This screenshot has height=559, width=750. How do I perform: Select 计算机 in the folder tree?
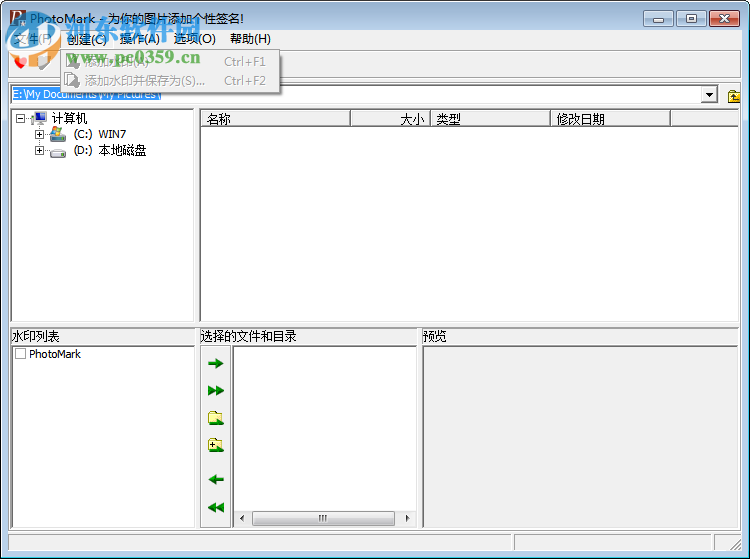69,118
